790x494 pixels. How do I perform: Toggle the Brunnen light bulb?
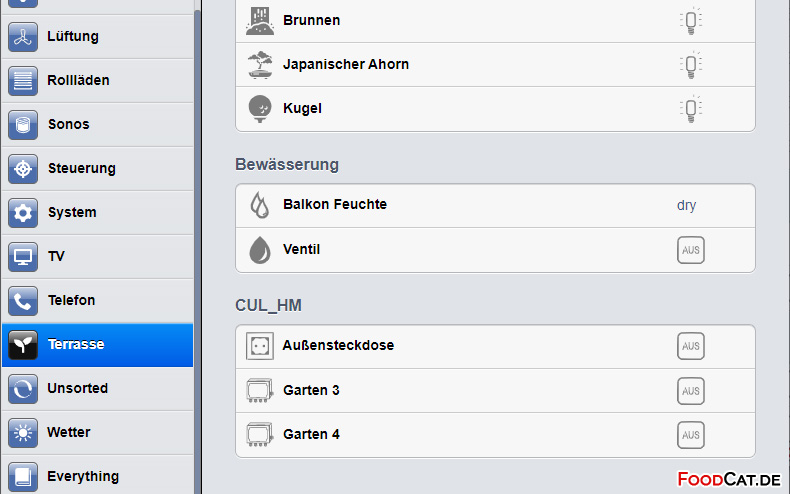tap(691, 21)
